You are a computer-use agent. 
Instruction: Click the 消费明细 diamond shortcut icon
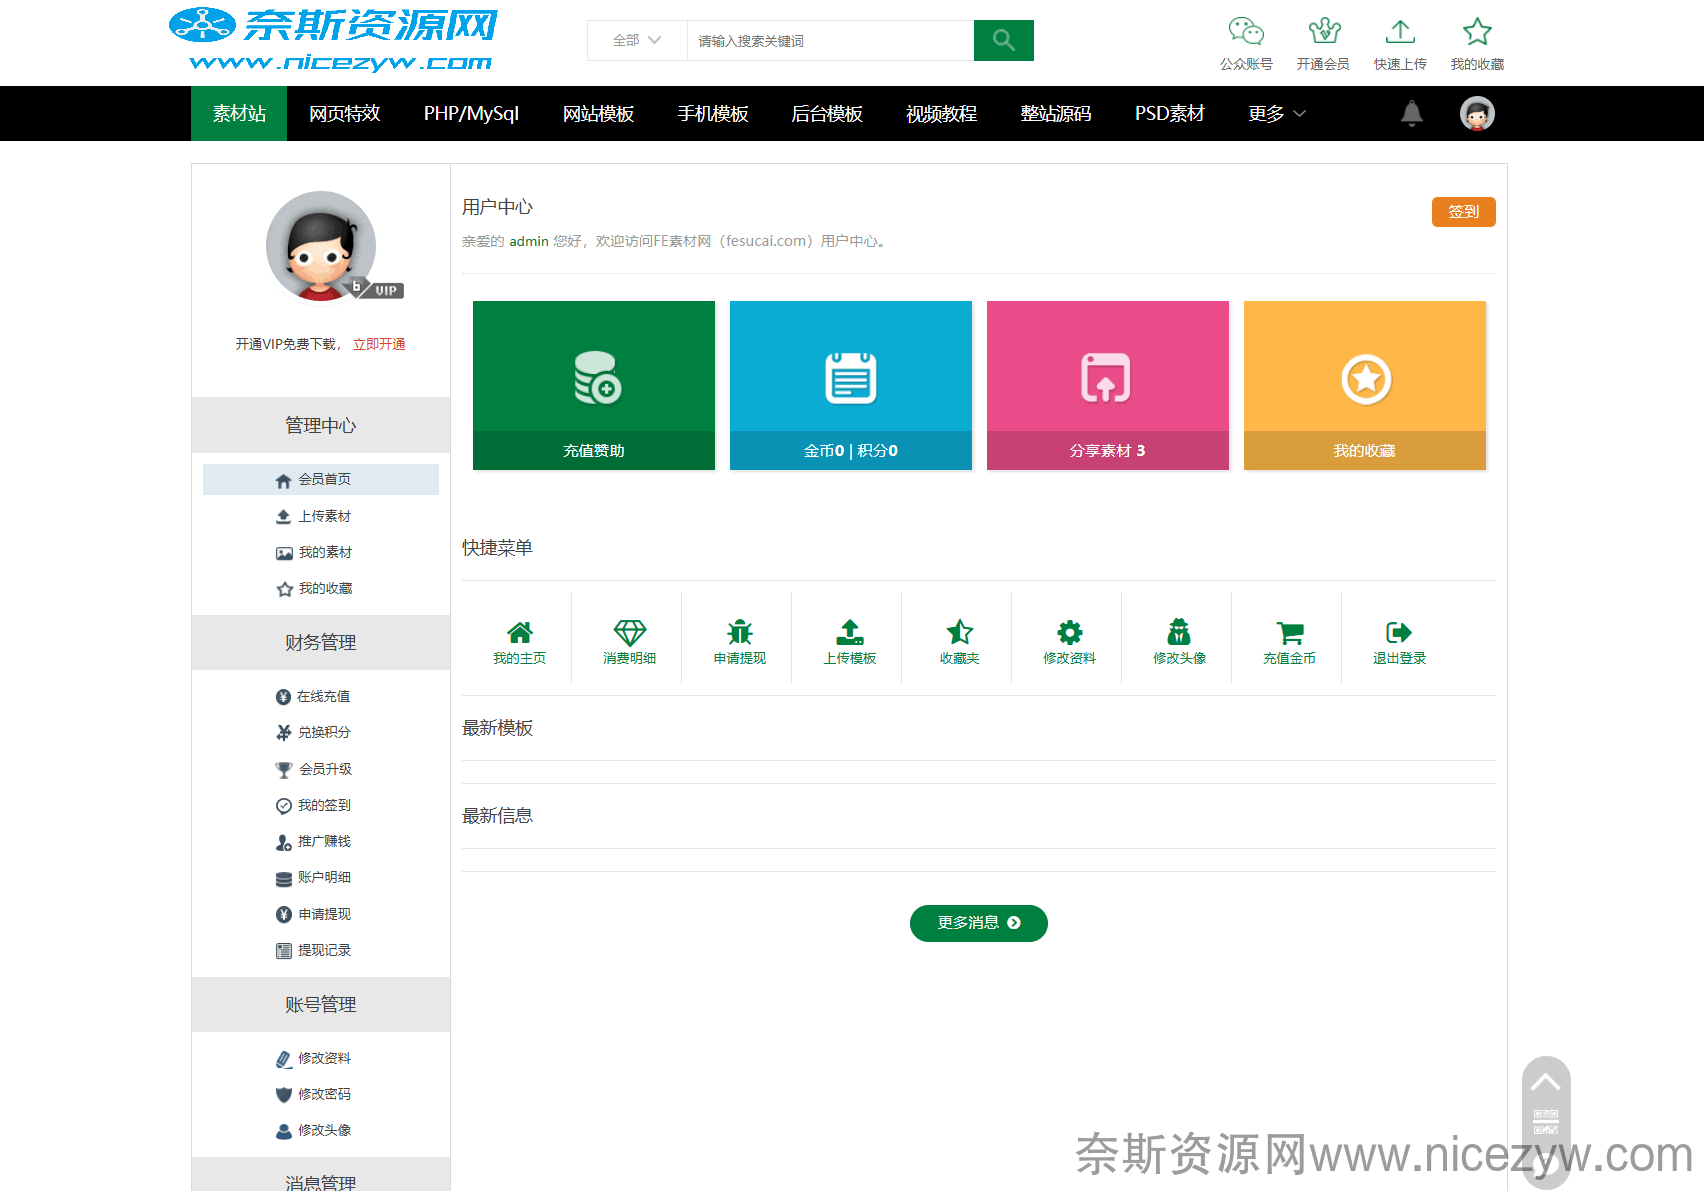[629, 633]
